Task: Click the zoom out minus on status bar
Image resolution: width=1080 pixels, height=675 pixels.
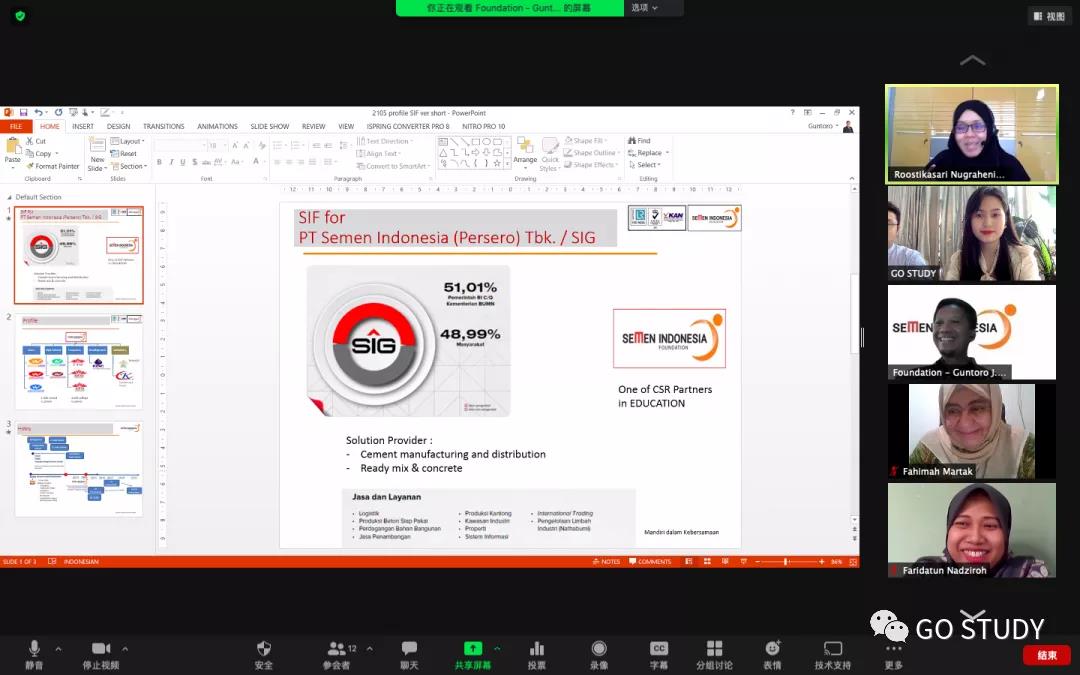Action: tap(758, 562)
